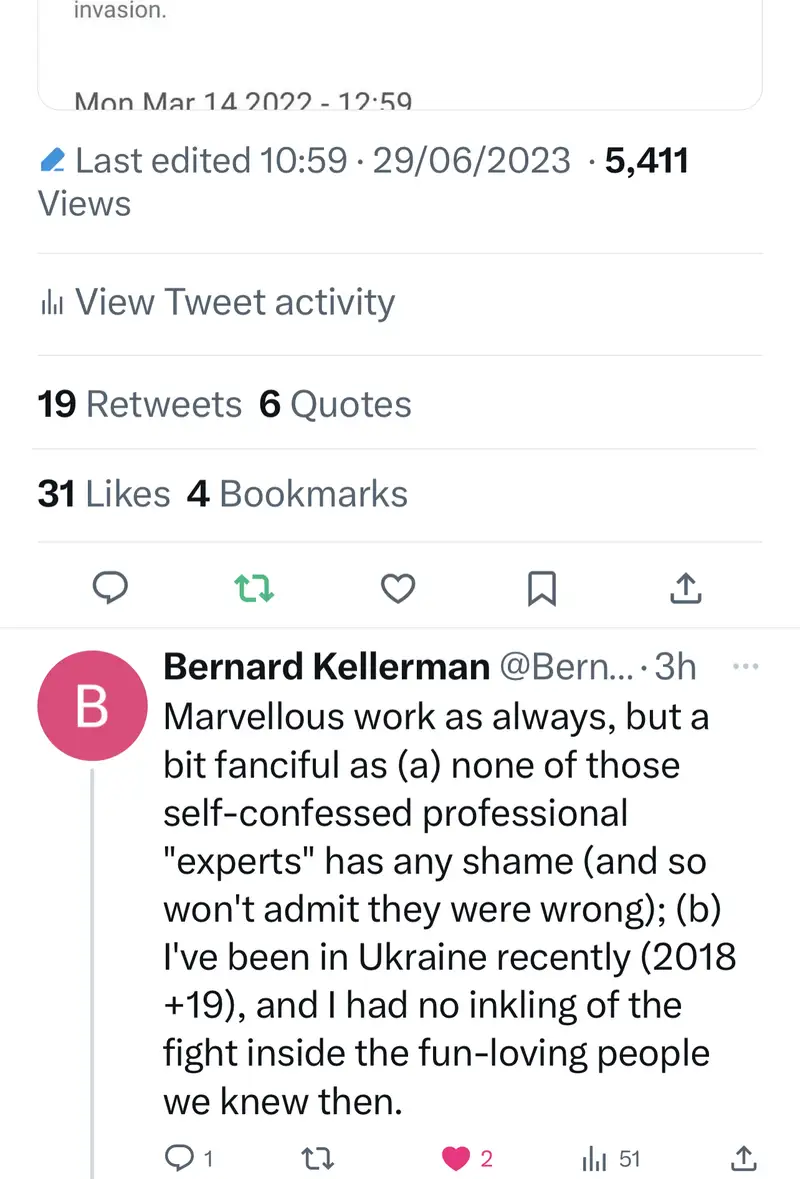Viewport: 800px width, 1179px height.
Task: Bookmark the main tweet
Action: pyautogui.click(x=541, y=590)
